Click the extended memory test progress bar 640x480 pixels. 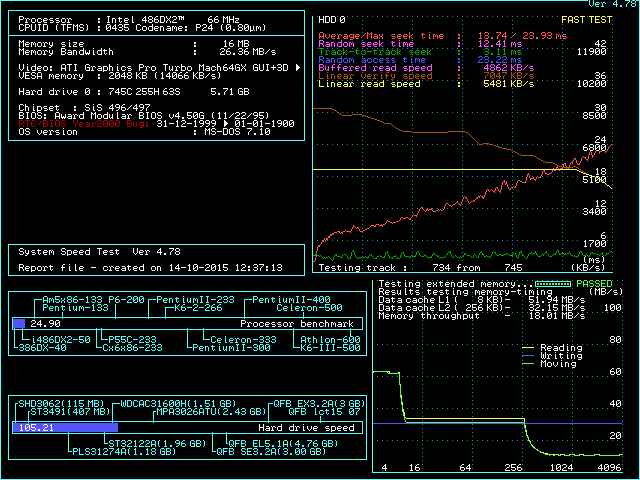553,284
